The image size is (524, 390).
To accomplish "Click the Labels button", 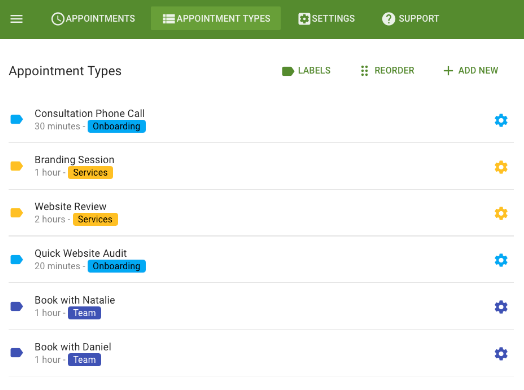I will coord(306,71).
